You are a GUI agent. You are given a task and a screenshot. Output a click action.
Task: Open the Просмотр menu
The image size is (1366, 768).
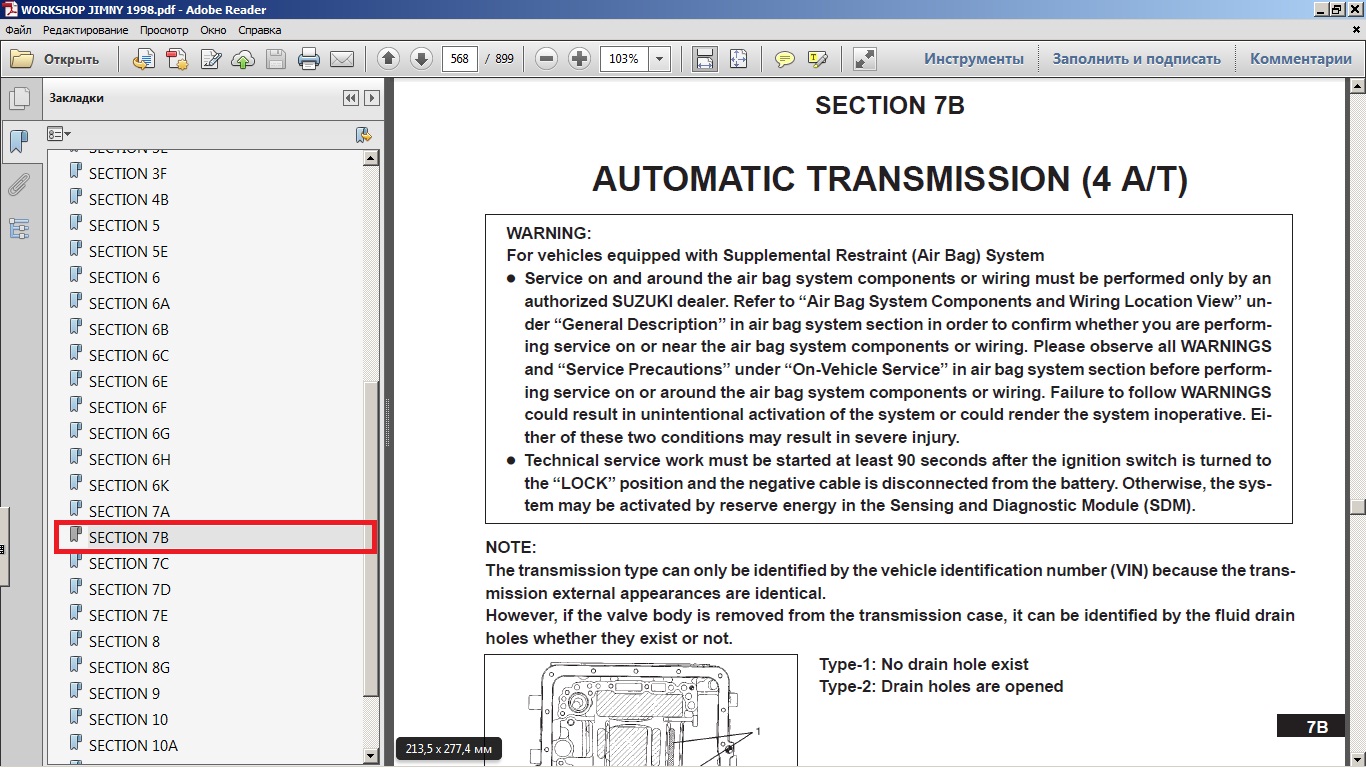point(164,30)
